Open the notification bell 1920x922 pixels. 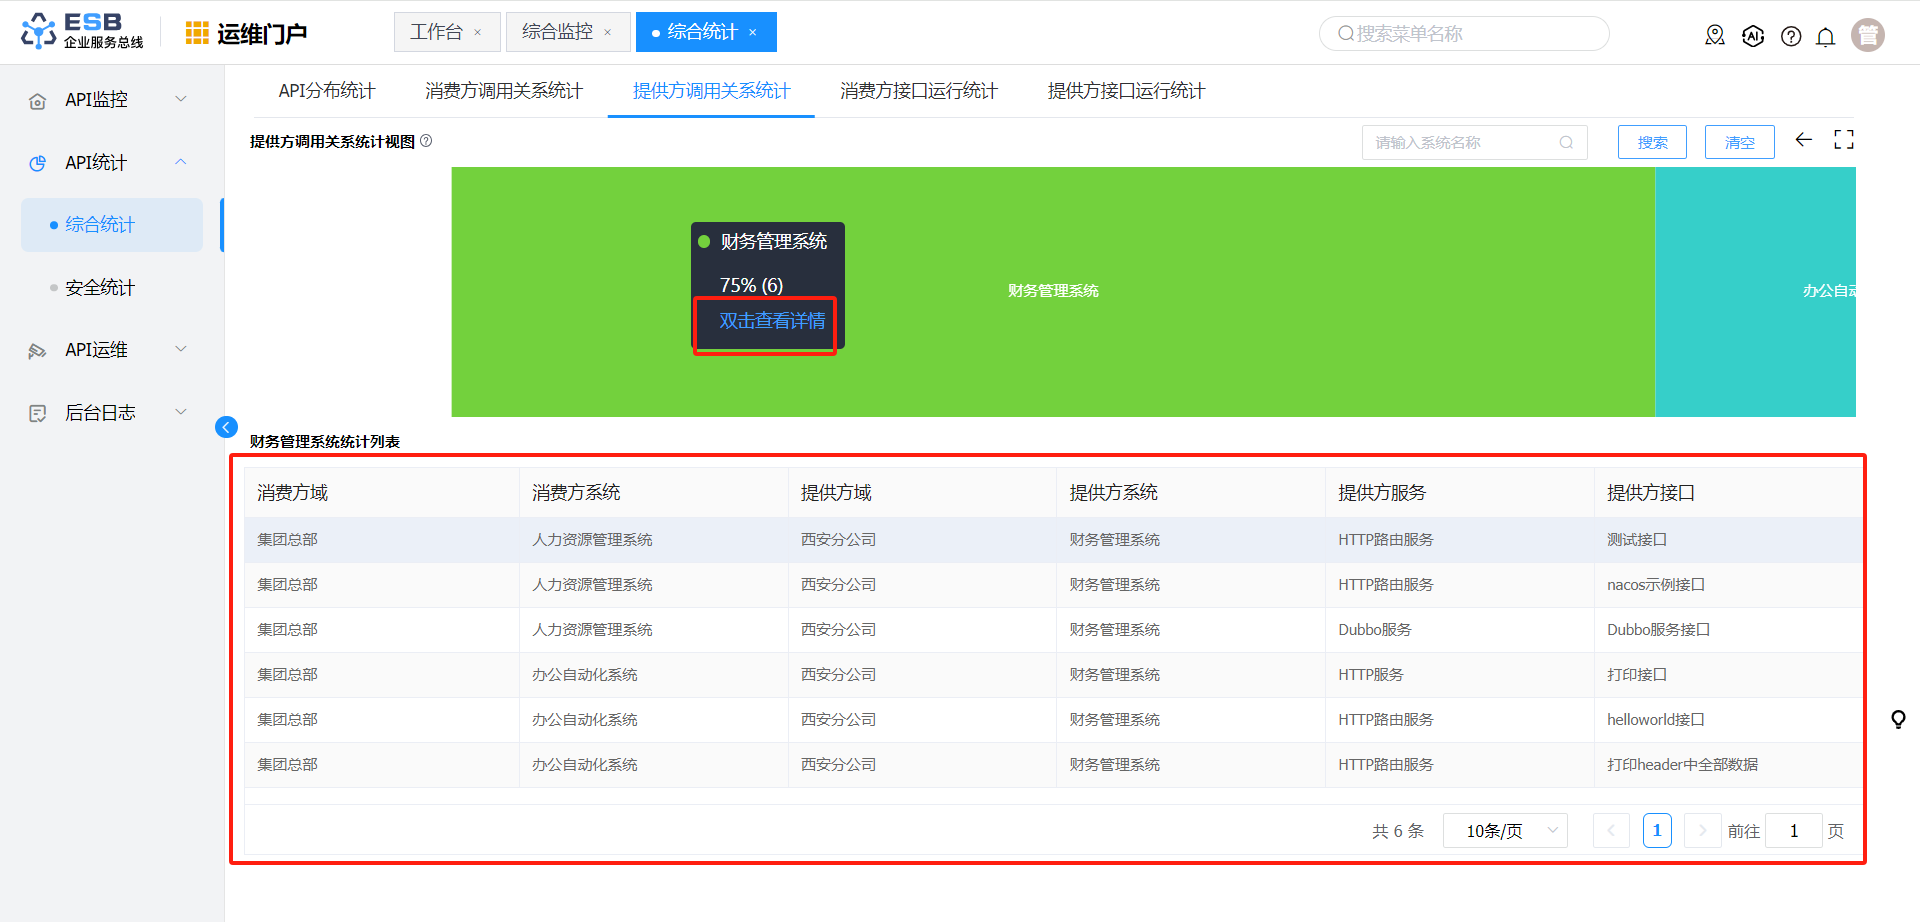[x=1825, y=37]
